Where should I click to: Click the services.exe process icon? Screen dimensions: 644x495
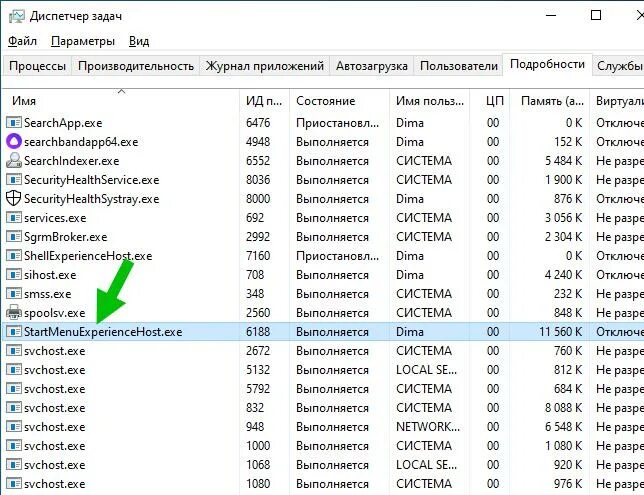point(14,217)
